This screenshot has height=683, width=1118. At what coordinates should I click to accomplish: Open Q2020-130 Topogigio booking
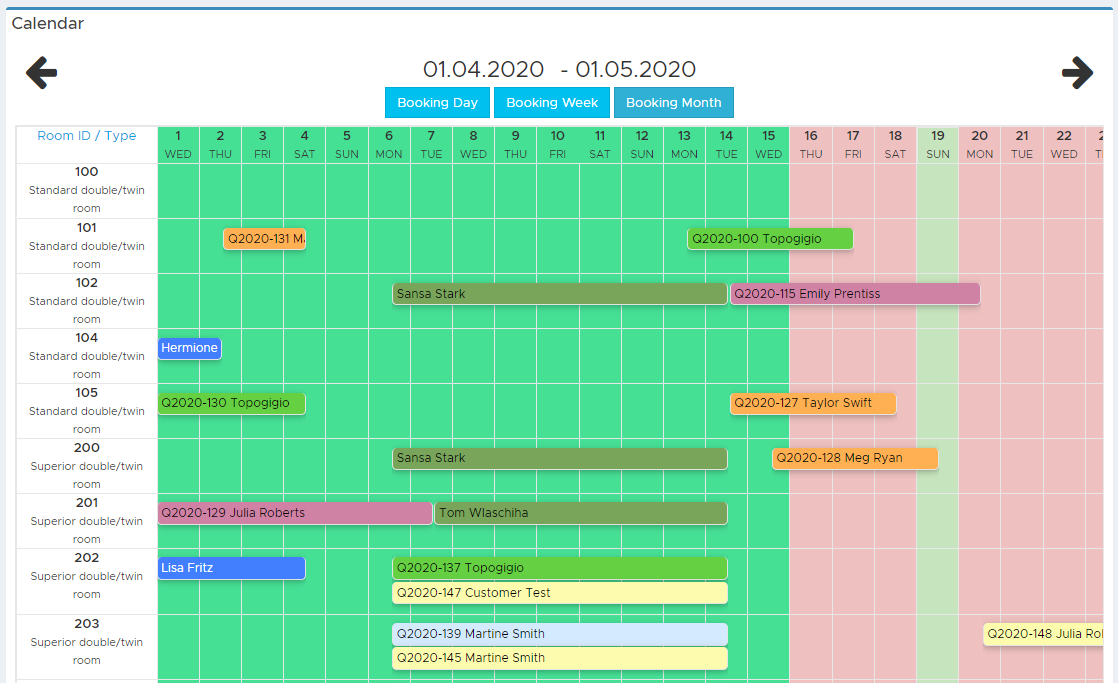point(232,403)
